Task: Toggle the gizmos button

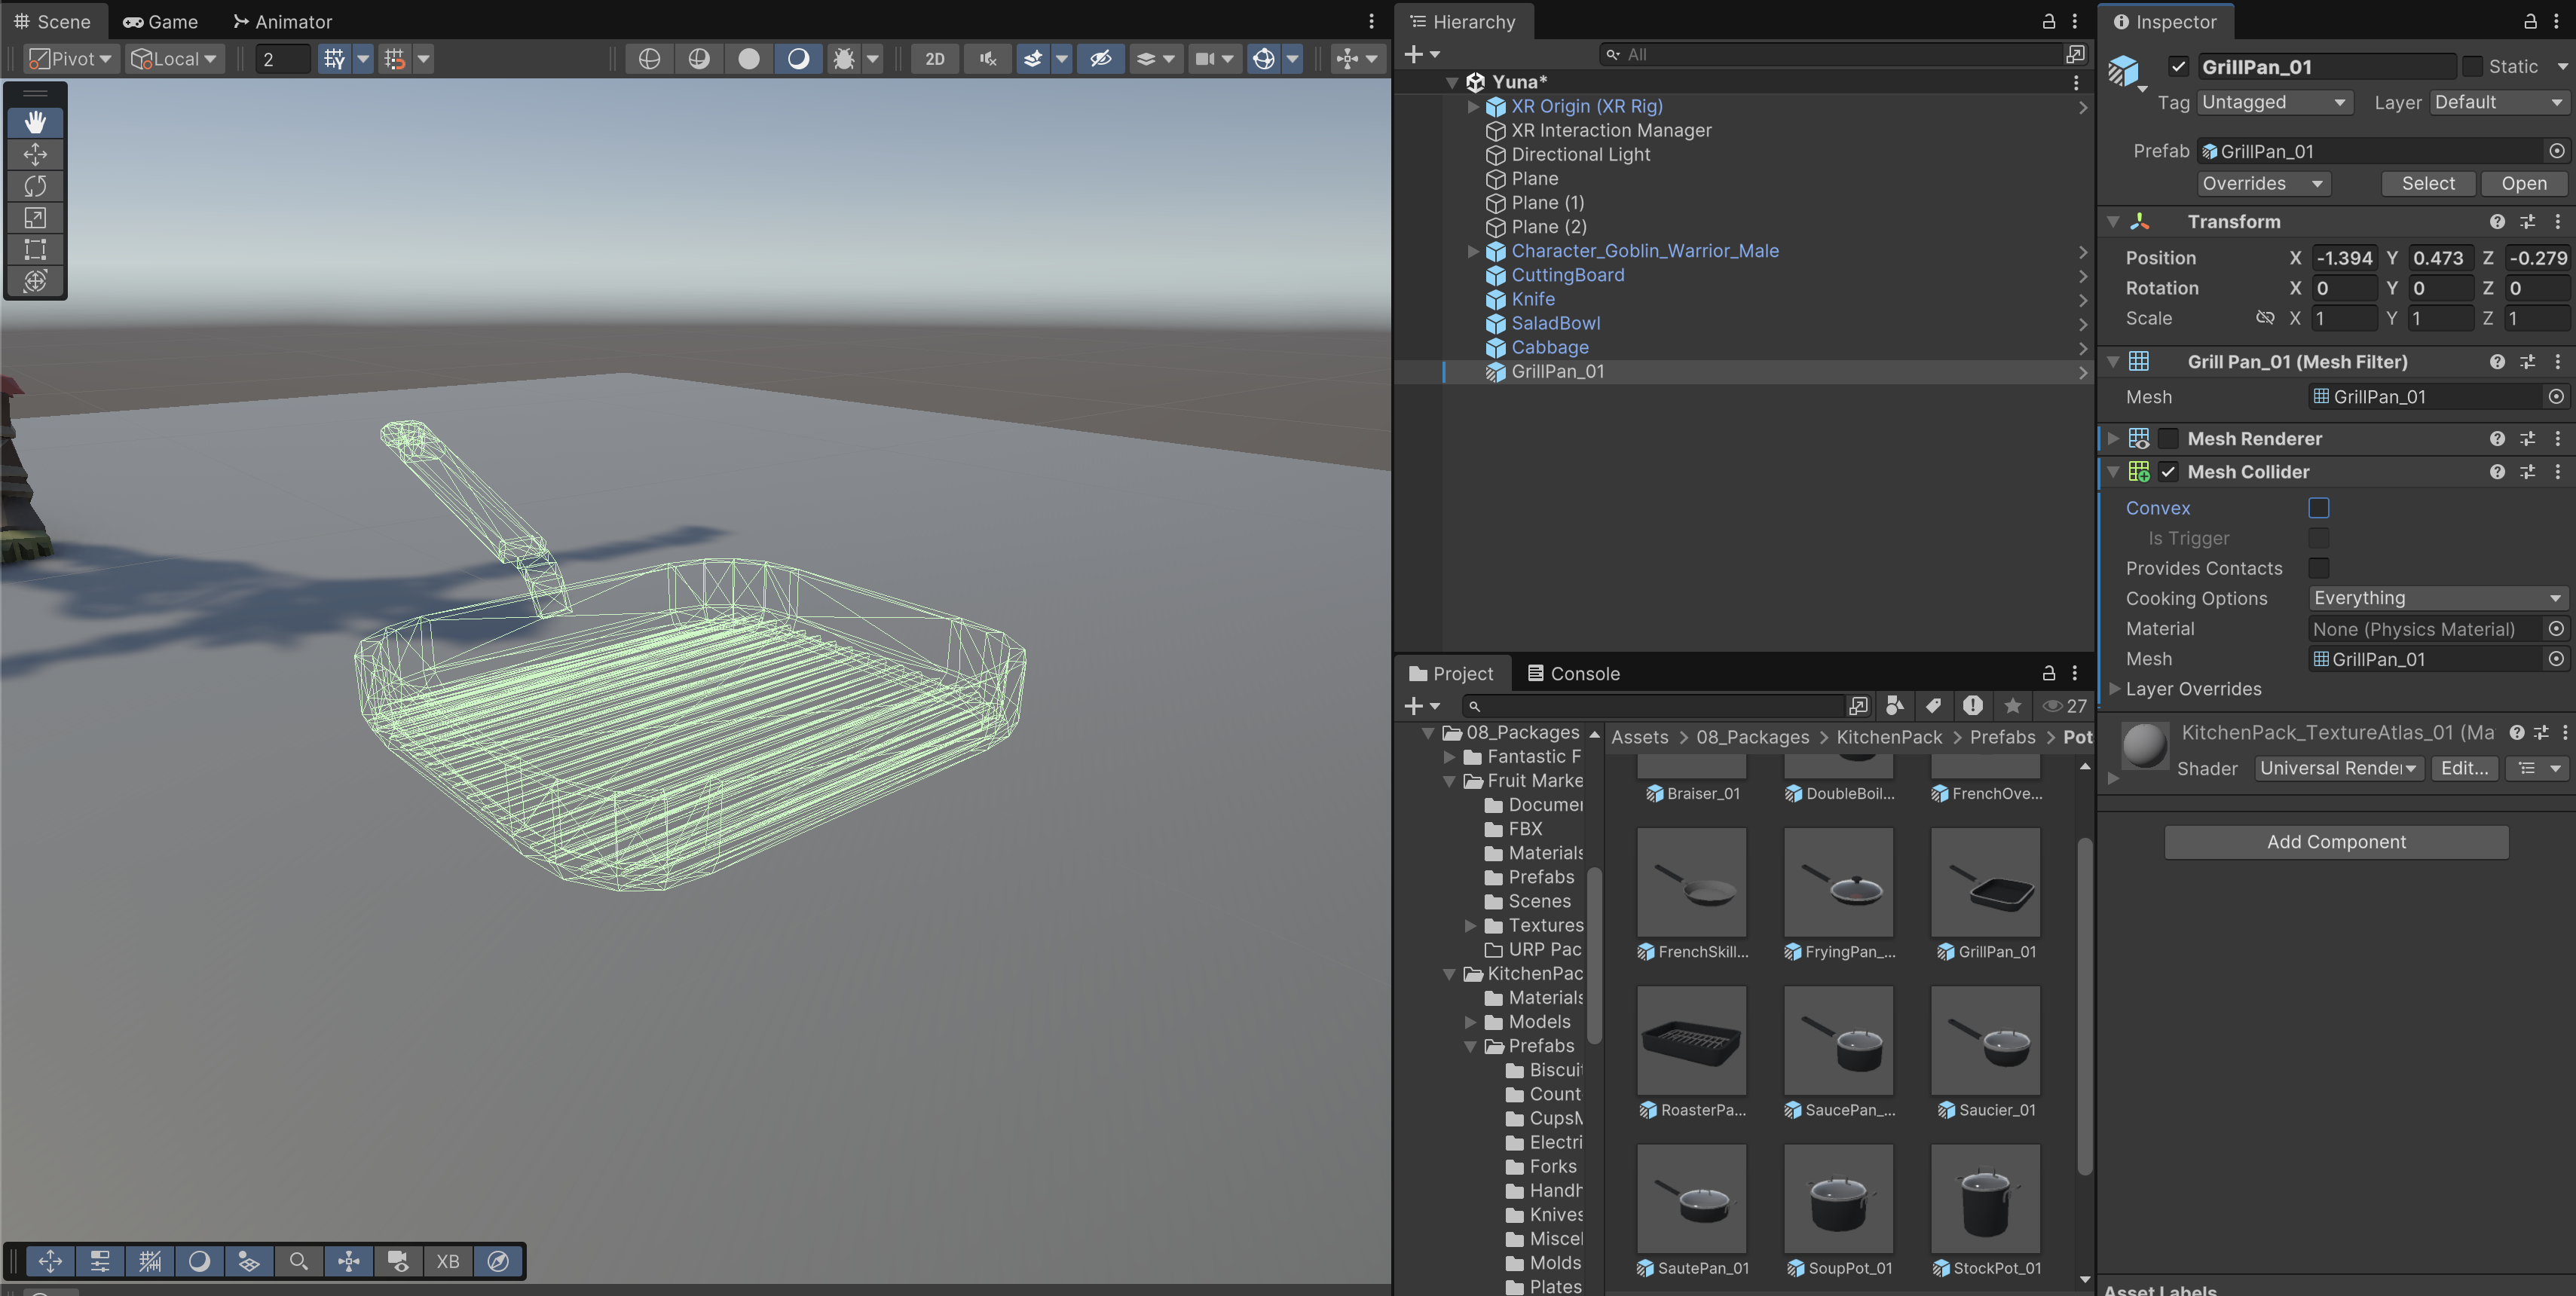Action: pyautogui.click(x=1263, y=59)
